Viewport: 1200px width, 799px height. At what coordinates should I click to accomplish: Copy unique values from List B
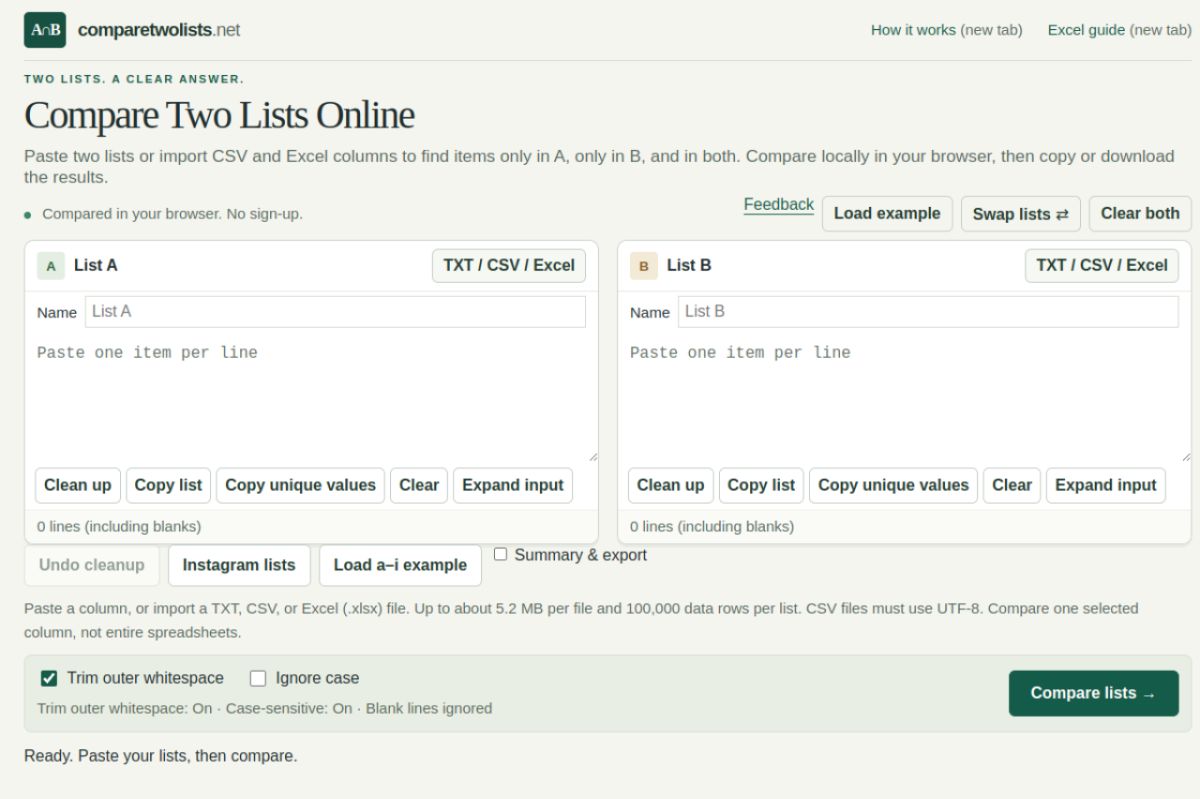click(x=893, y=486)
